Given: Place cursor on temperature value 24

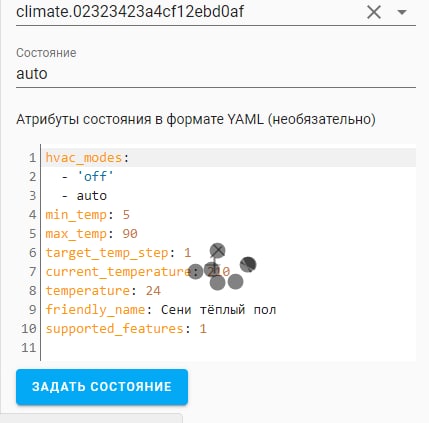Looking at the screenshot, I should [153, 291].
